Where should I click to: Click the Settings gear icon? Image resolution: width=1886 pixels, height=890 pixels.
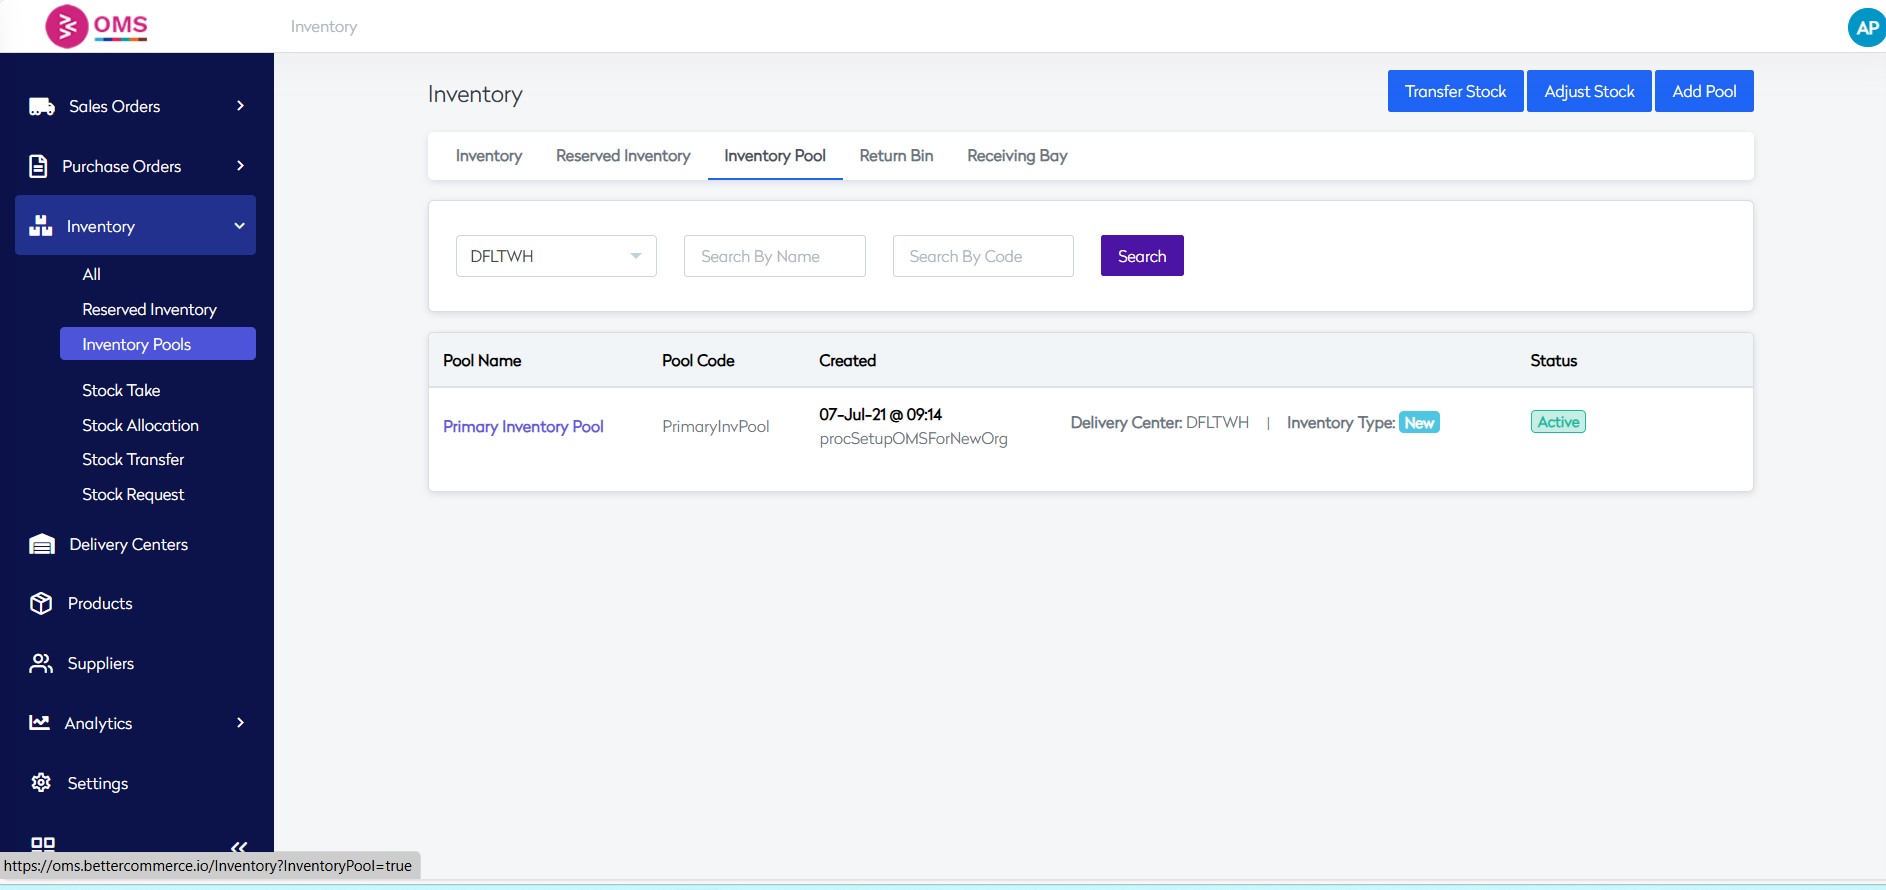[41, 782]
